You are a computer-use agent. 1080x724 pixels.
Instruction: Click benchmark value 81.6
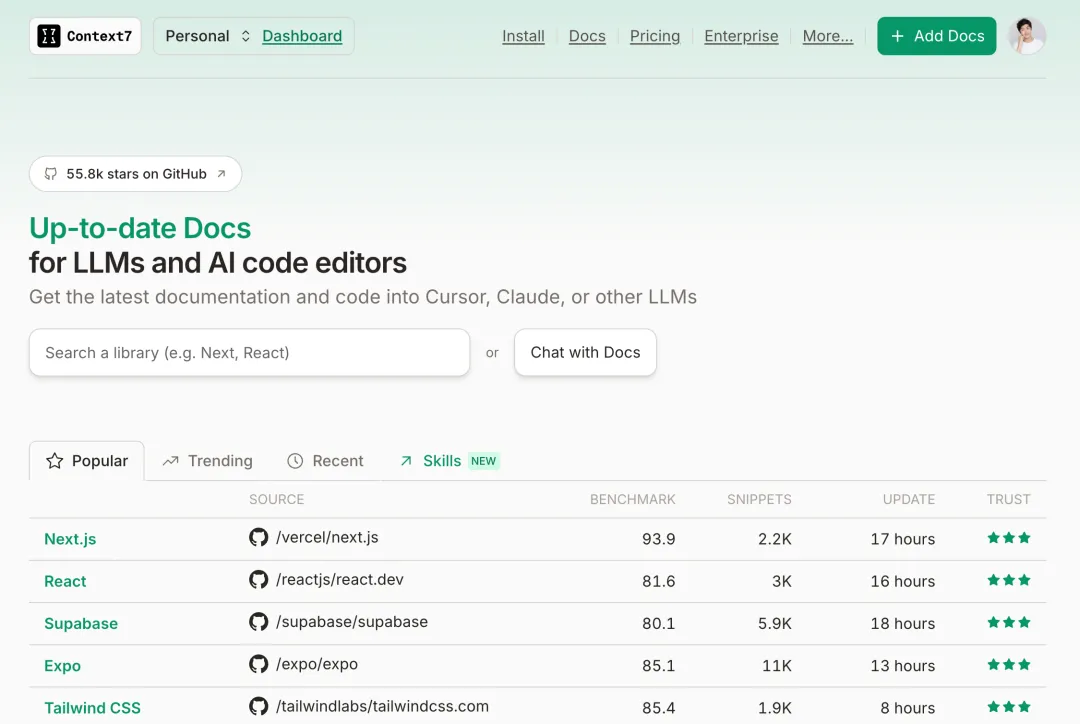(658, 581)
